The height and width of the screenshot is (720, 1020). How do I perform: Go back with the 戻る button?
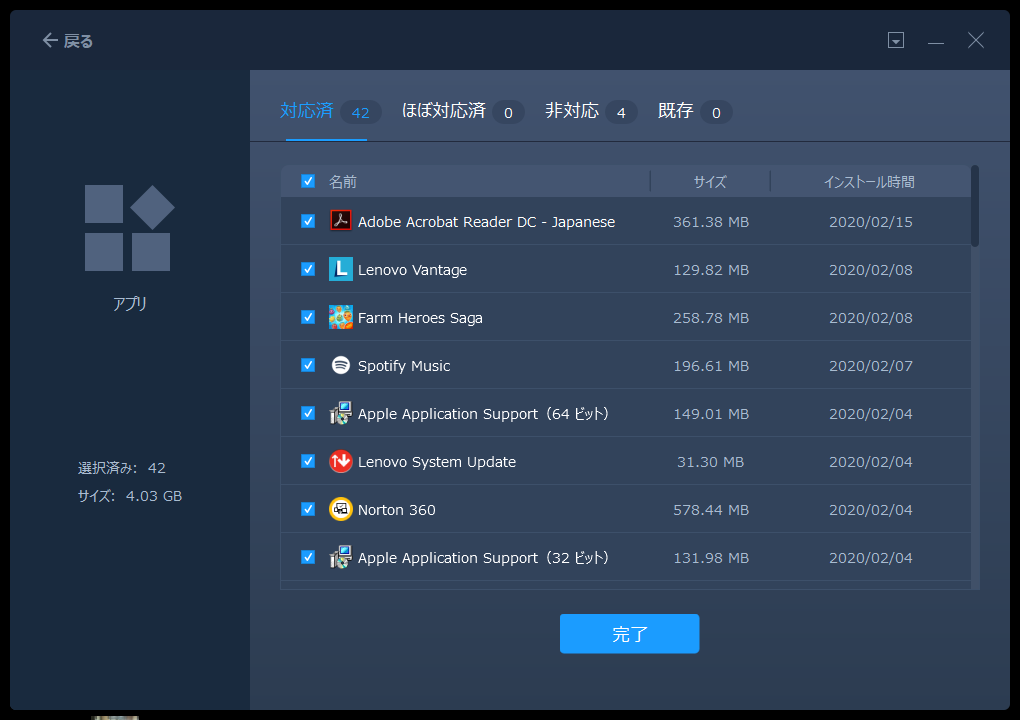(x=68, y=41)
